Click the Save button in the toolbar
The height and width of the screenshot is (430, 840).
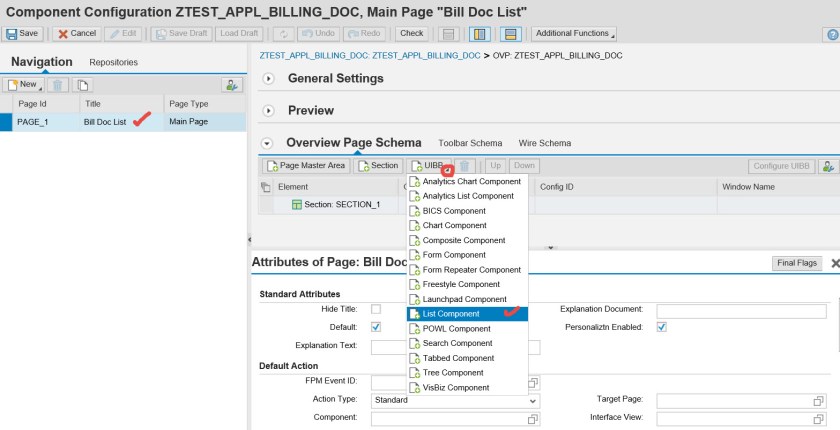click(22, 34)
